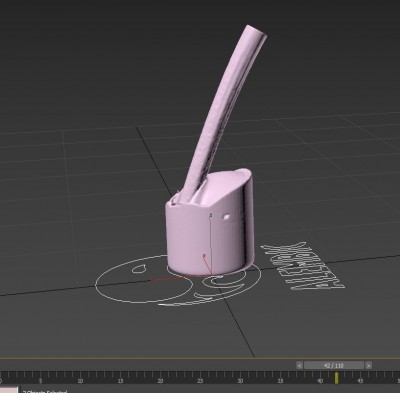Select the yellow key marker on the timeline
This screenshot has width=400, height=393.
[x=336, y=378]
